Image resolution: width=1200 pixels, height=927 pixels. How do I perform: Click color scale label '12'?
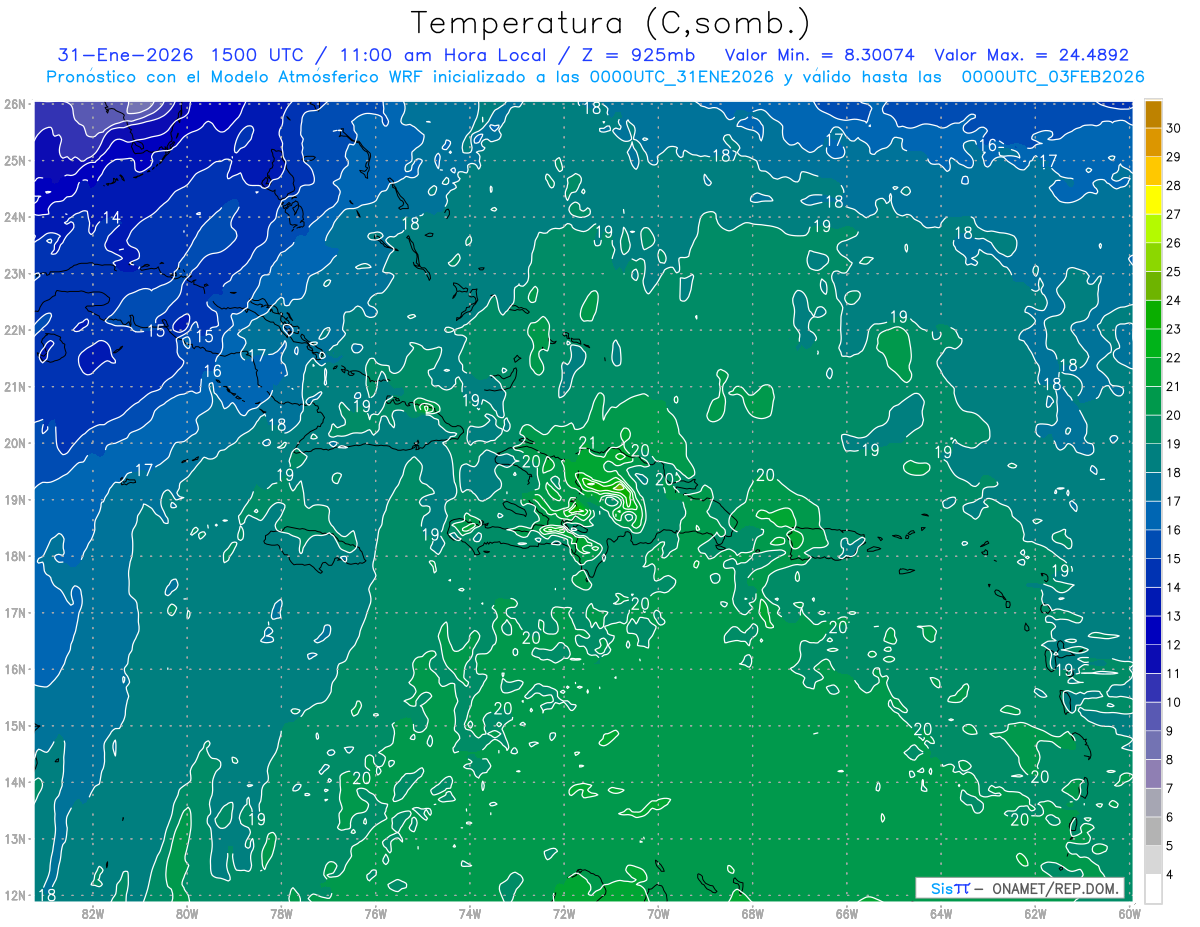click(x=1173, y=644)
